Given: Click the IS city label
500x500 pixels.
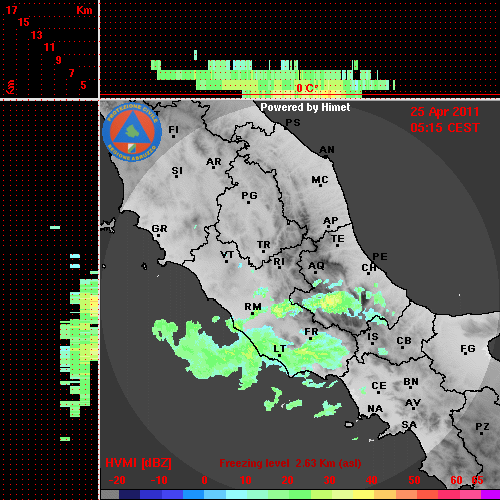Looking at the screenshot, I should click(x=373, y=337).
